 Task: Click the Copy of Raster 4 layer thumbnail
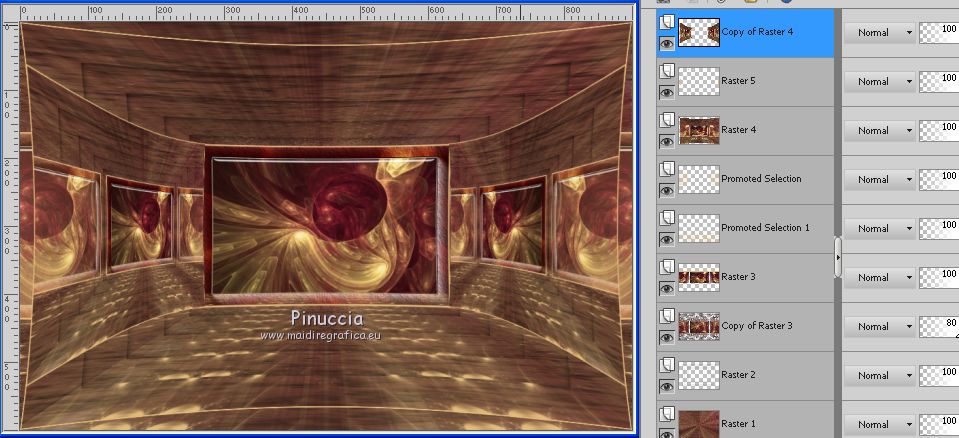tap(699, 32)
